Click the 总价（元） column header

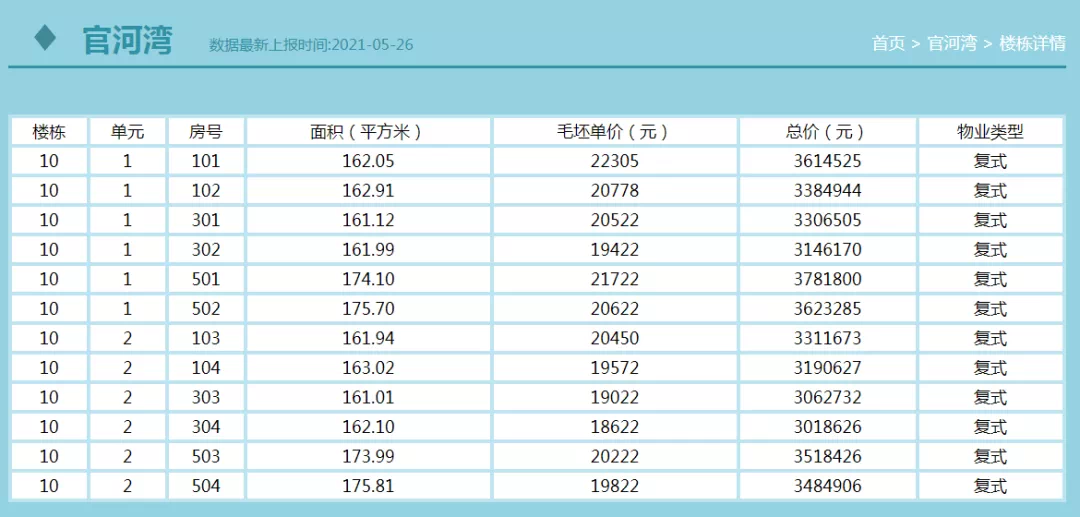[x=827, y=131]
